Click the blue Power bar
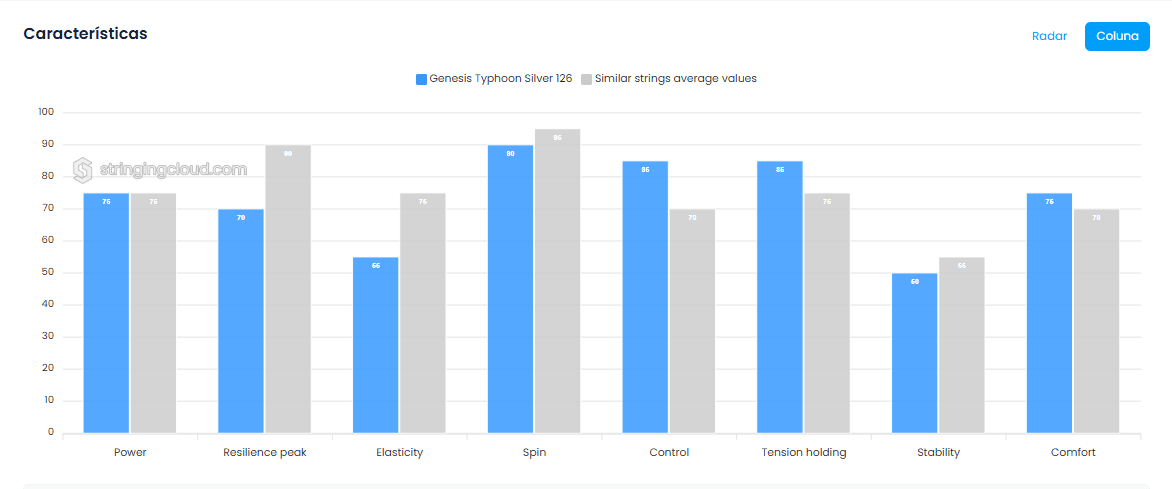The image size is (1172, 489). 106,313
